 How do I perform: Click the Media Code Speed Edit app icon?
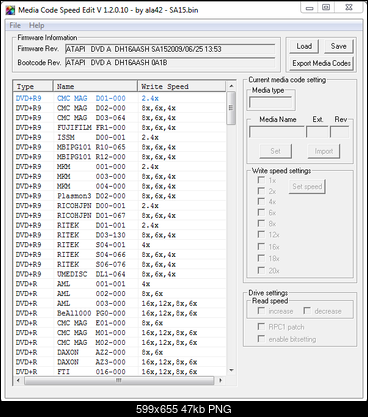coord(10,10)
